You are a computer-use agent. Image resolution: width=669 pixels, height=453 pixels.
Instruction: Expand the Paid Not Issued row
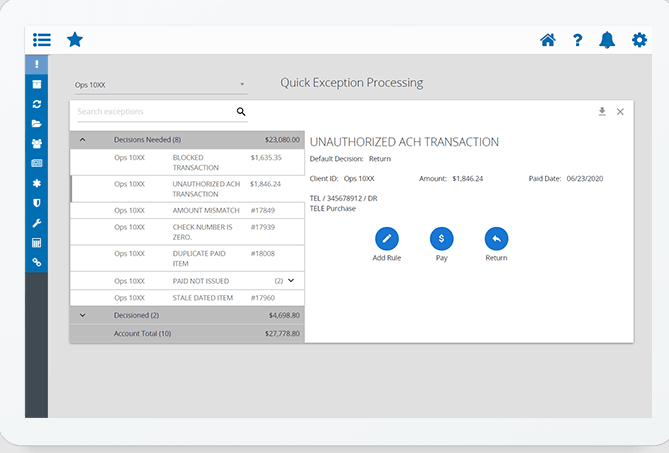click(291, 281)
